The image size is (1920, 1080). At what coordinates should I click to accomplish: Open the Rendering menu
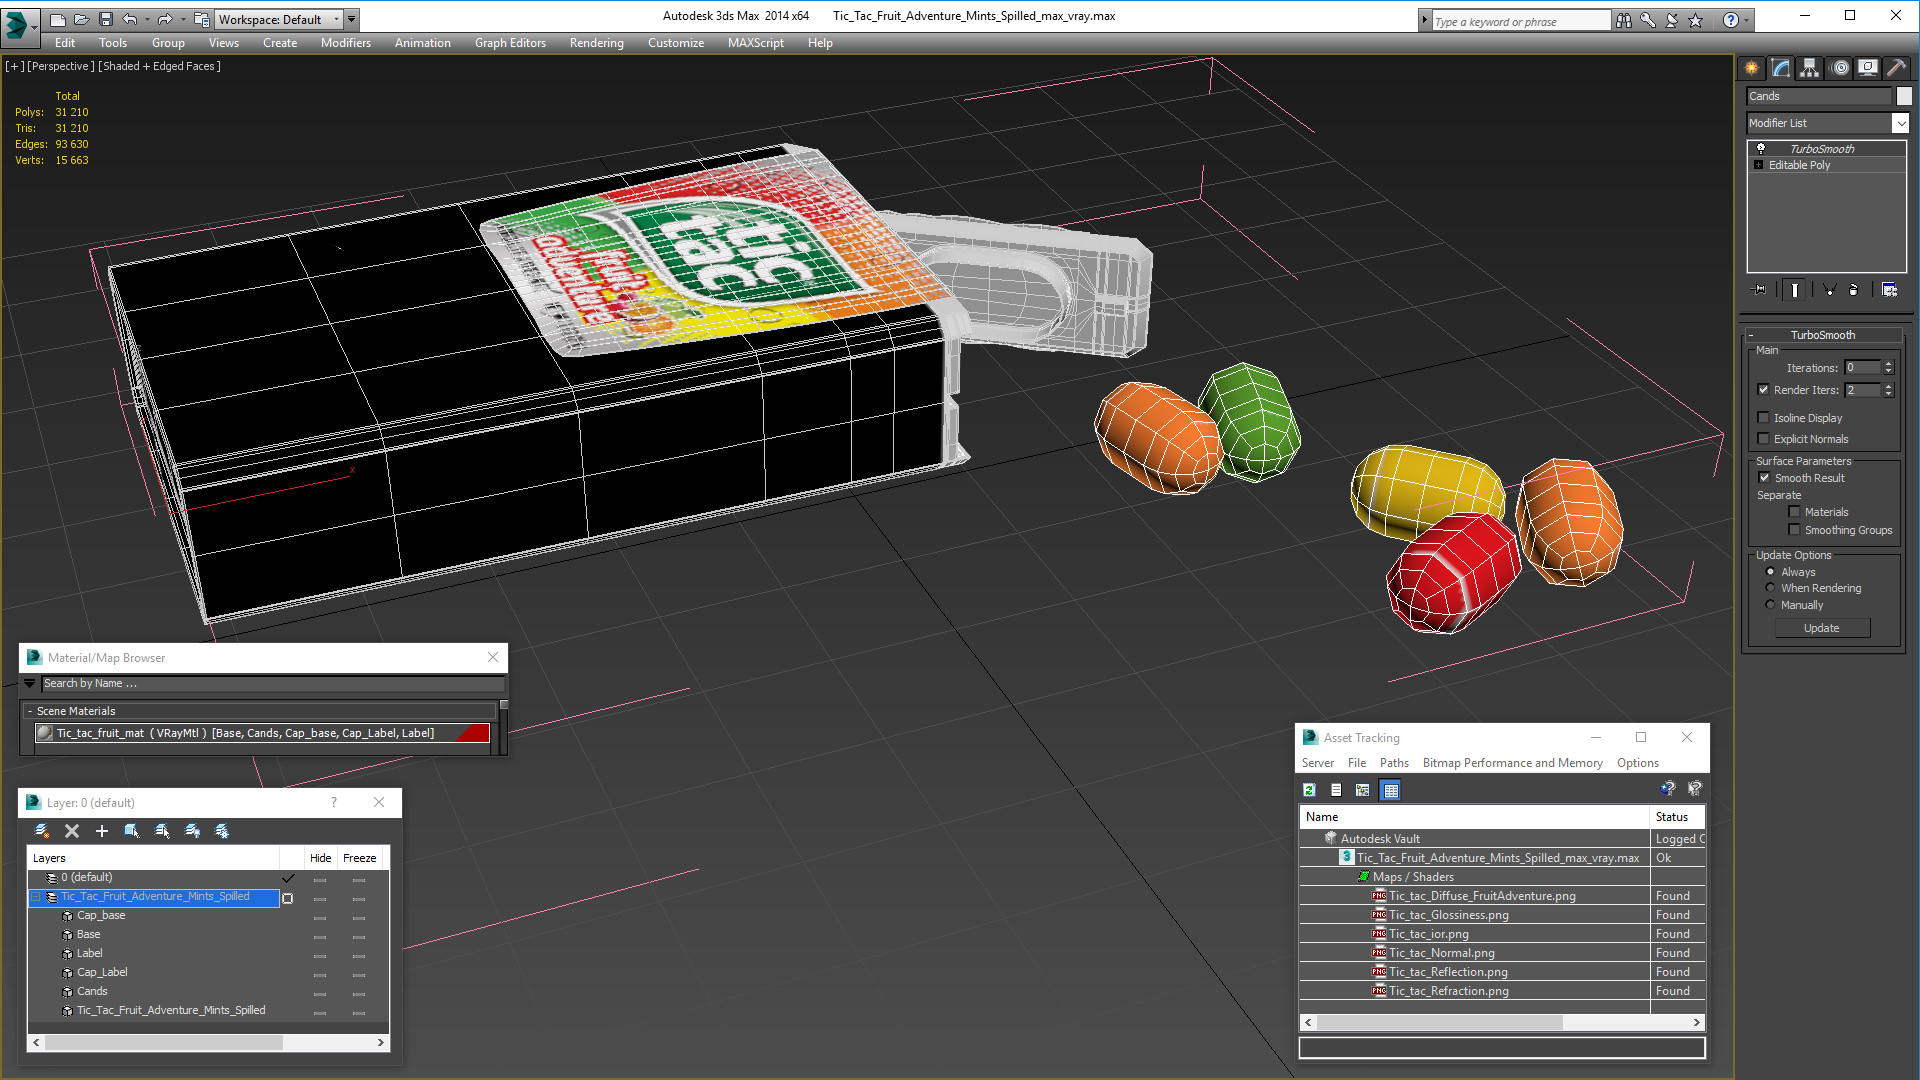[x=596, y=43]
